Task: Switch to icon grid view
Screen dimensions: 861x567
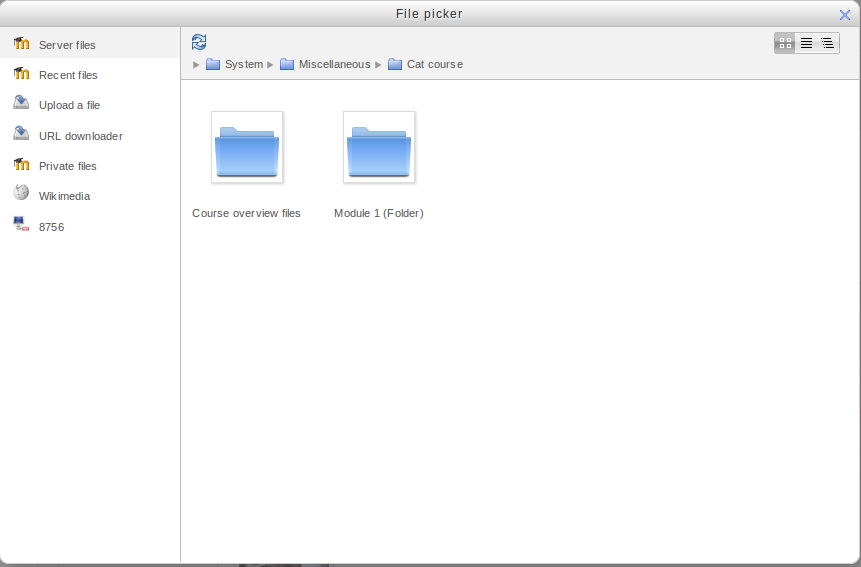Action: click(x=785, y=43)
